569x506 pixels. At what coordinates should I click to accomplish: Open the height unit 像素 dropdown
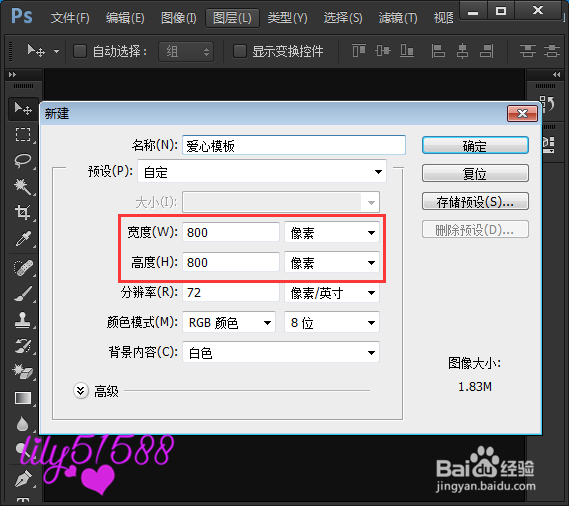pyautogui.click(x=332, y=262)
